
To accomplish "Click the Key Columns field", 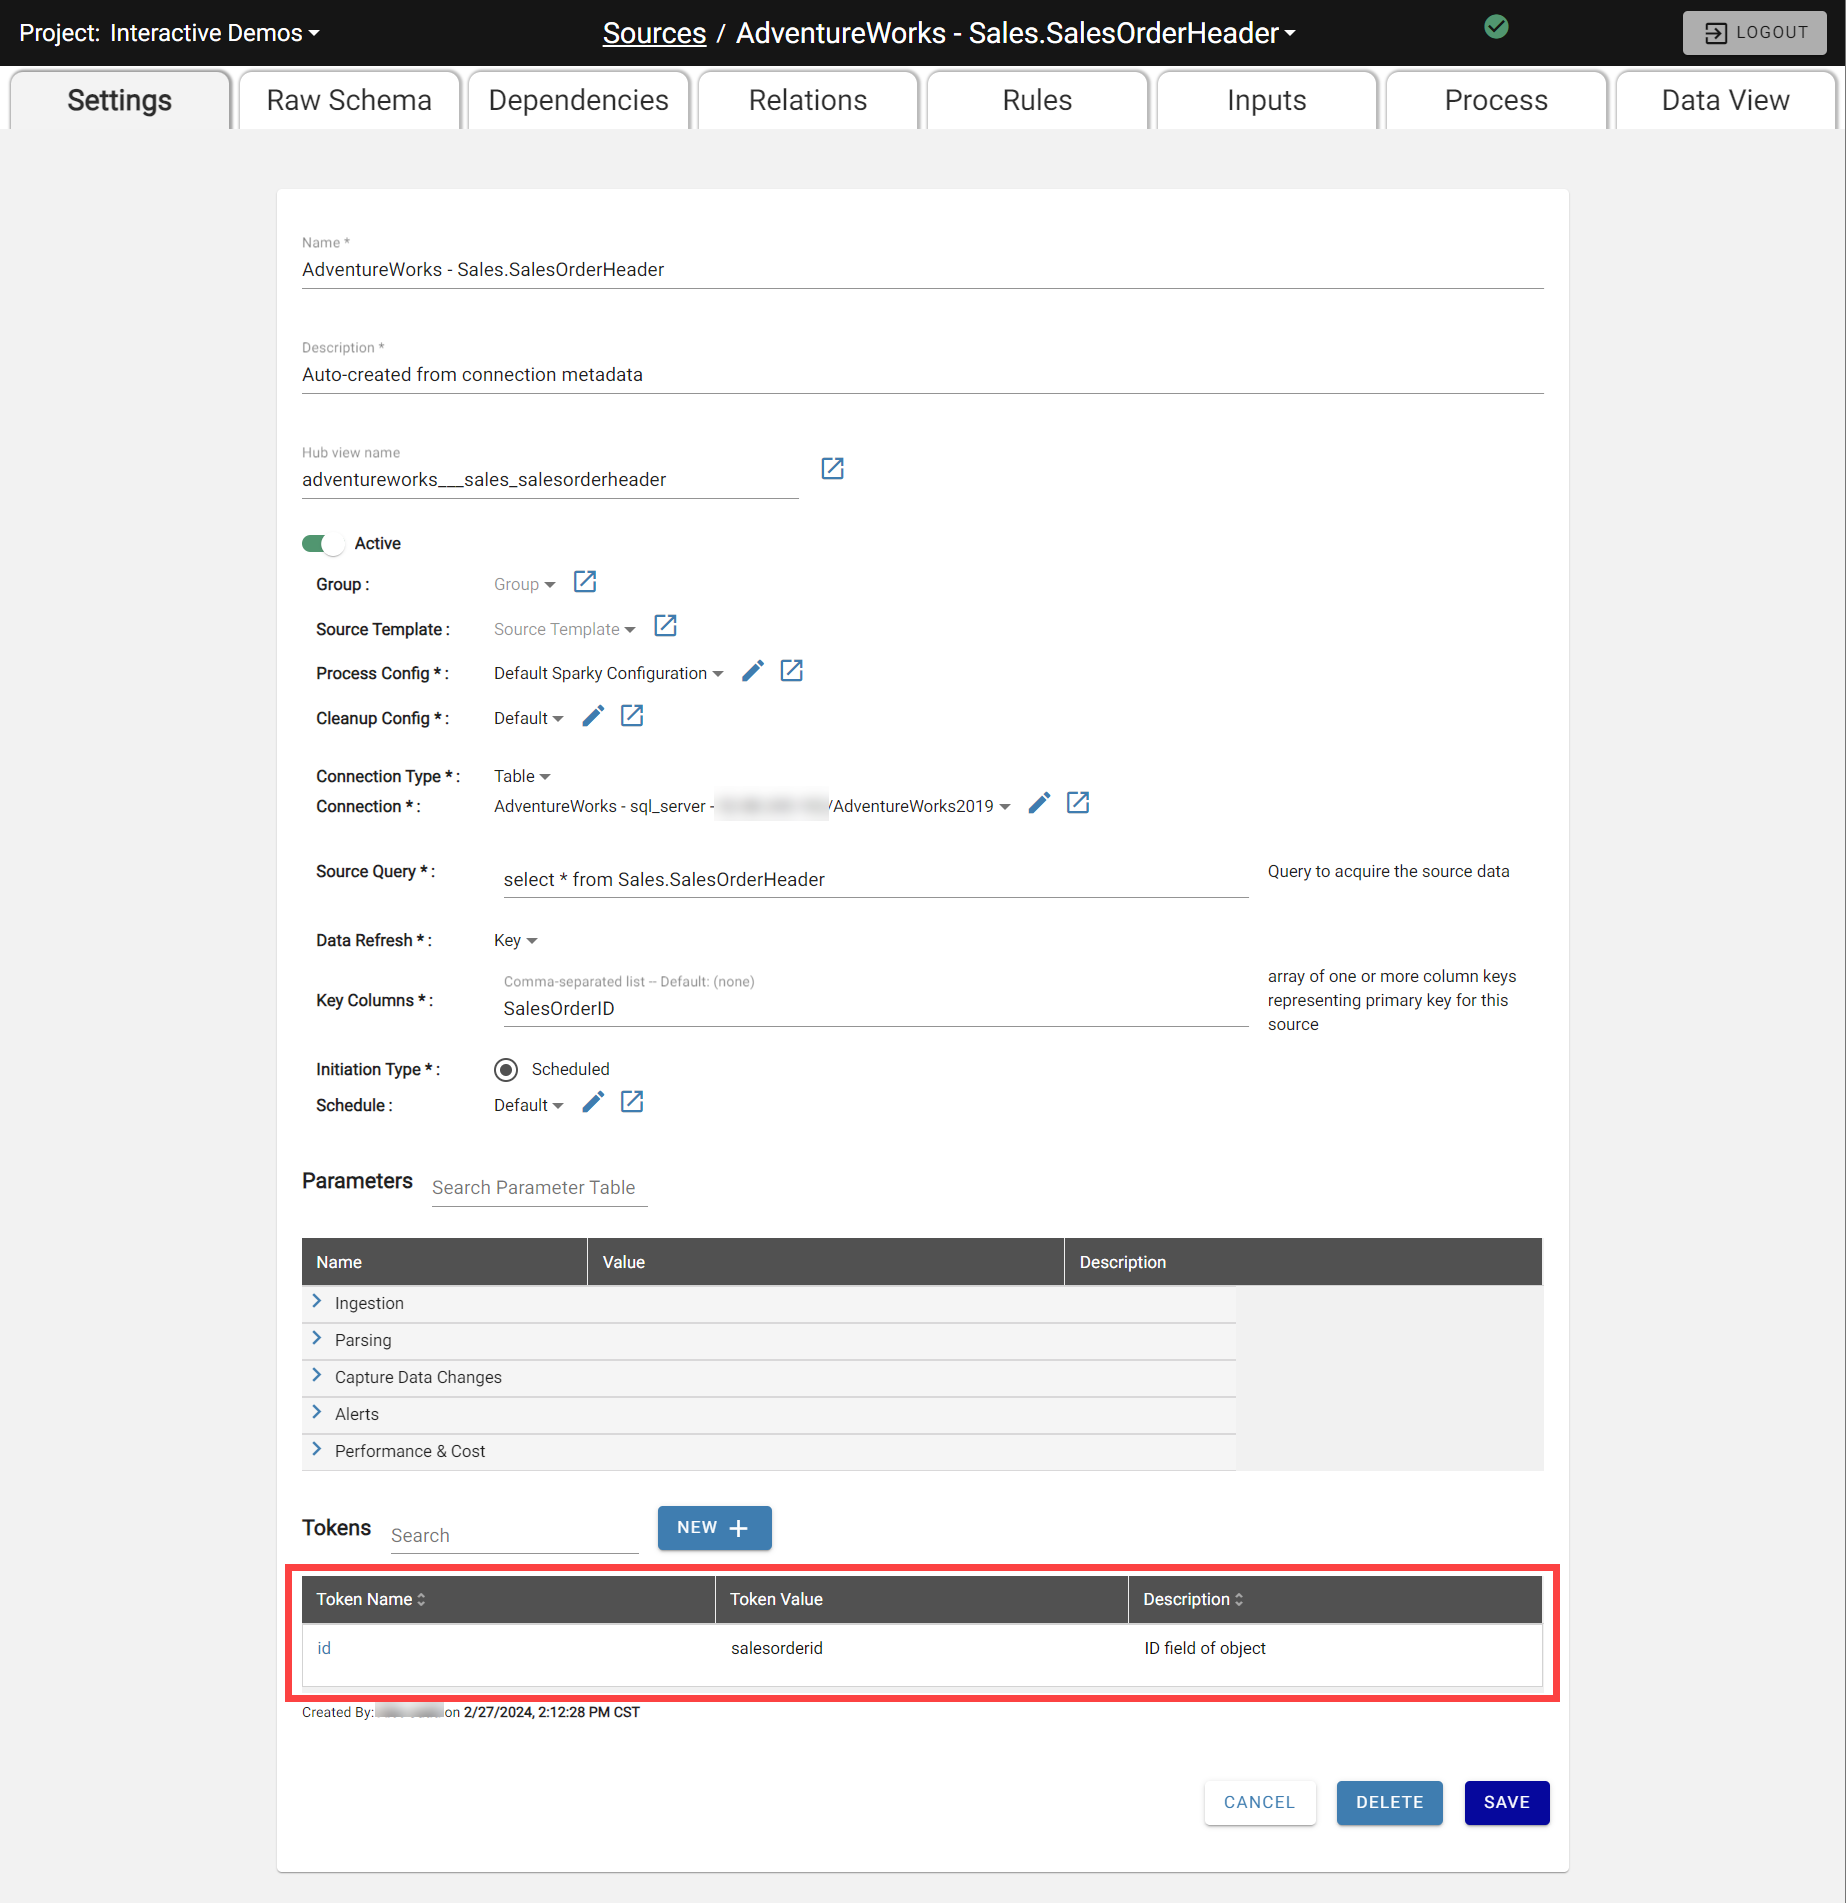I will click(x=875, y=1008).
